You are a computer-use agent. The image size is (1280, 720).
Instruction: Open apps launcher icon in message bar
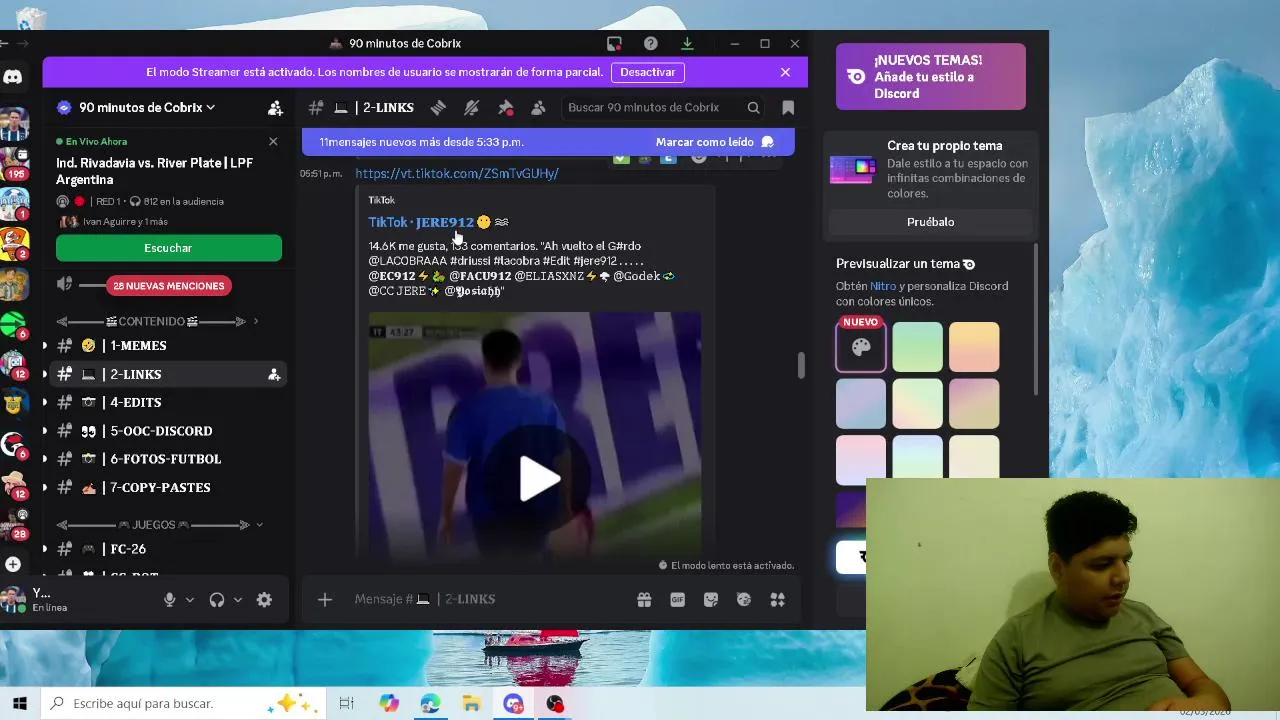tap(777, 599)
